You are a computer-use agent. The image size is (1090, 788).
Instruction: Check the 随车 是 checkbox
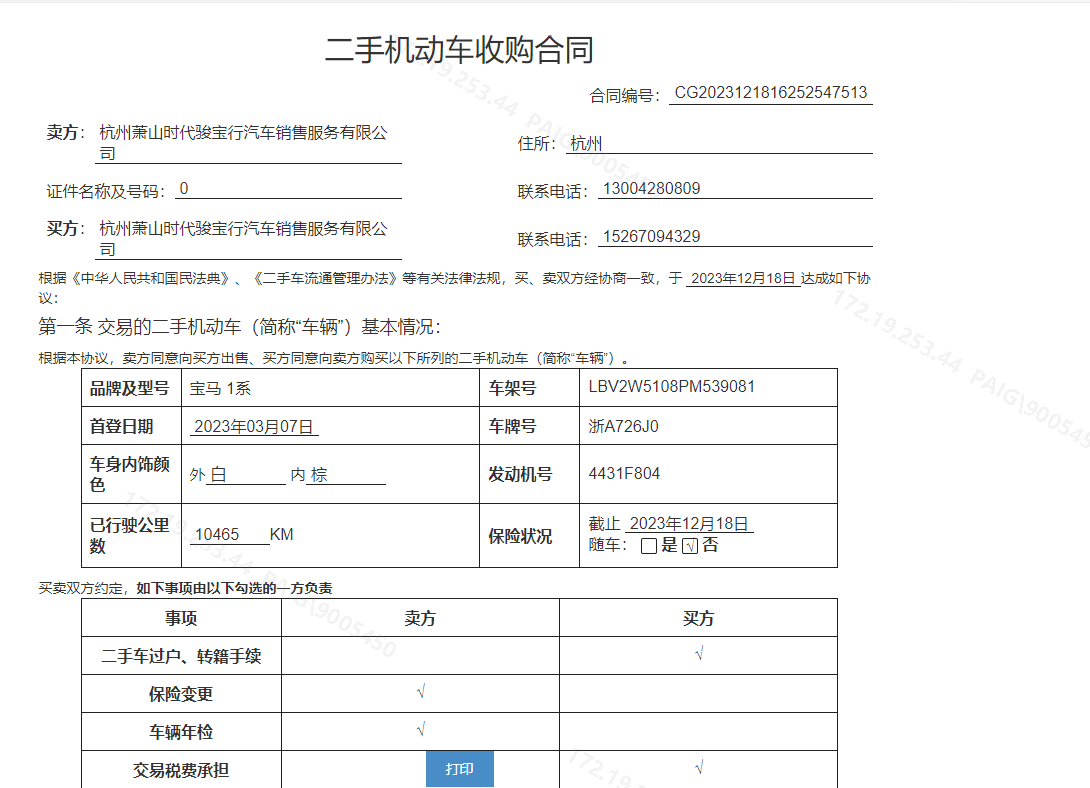[x=649, y=545]
